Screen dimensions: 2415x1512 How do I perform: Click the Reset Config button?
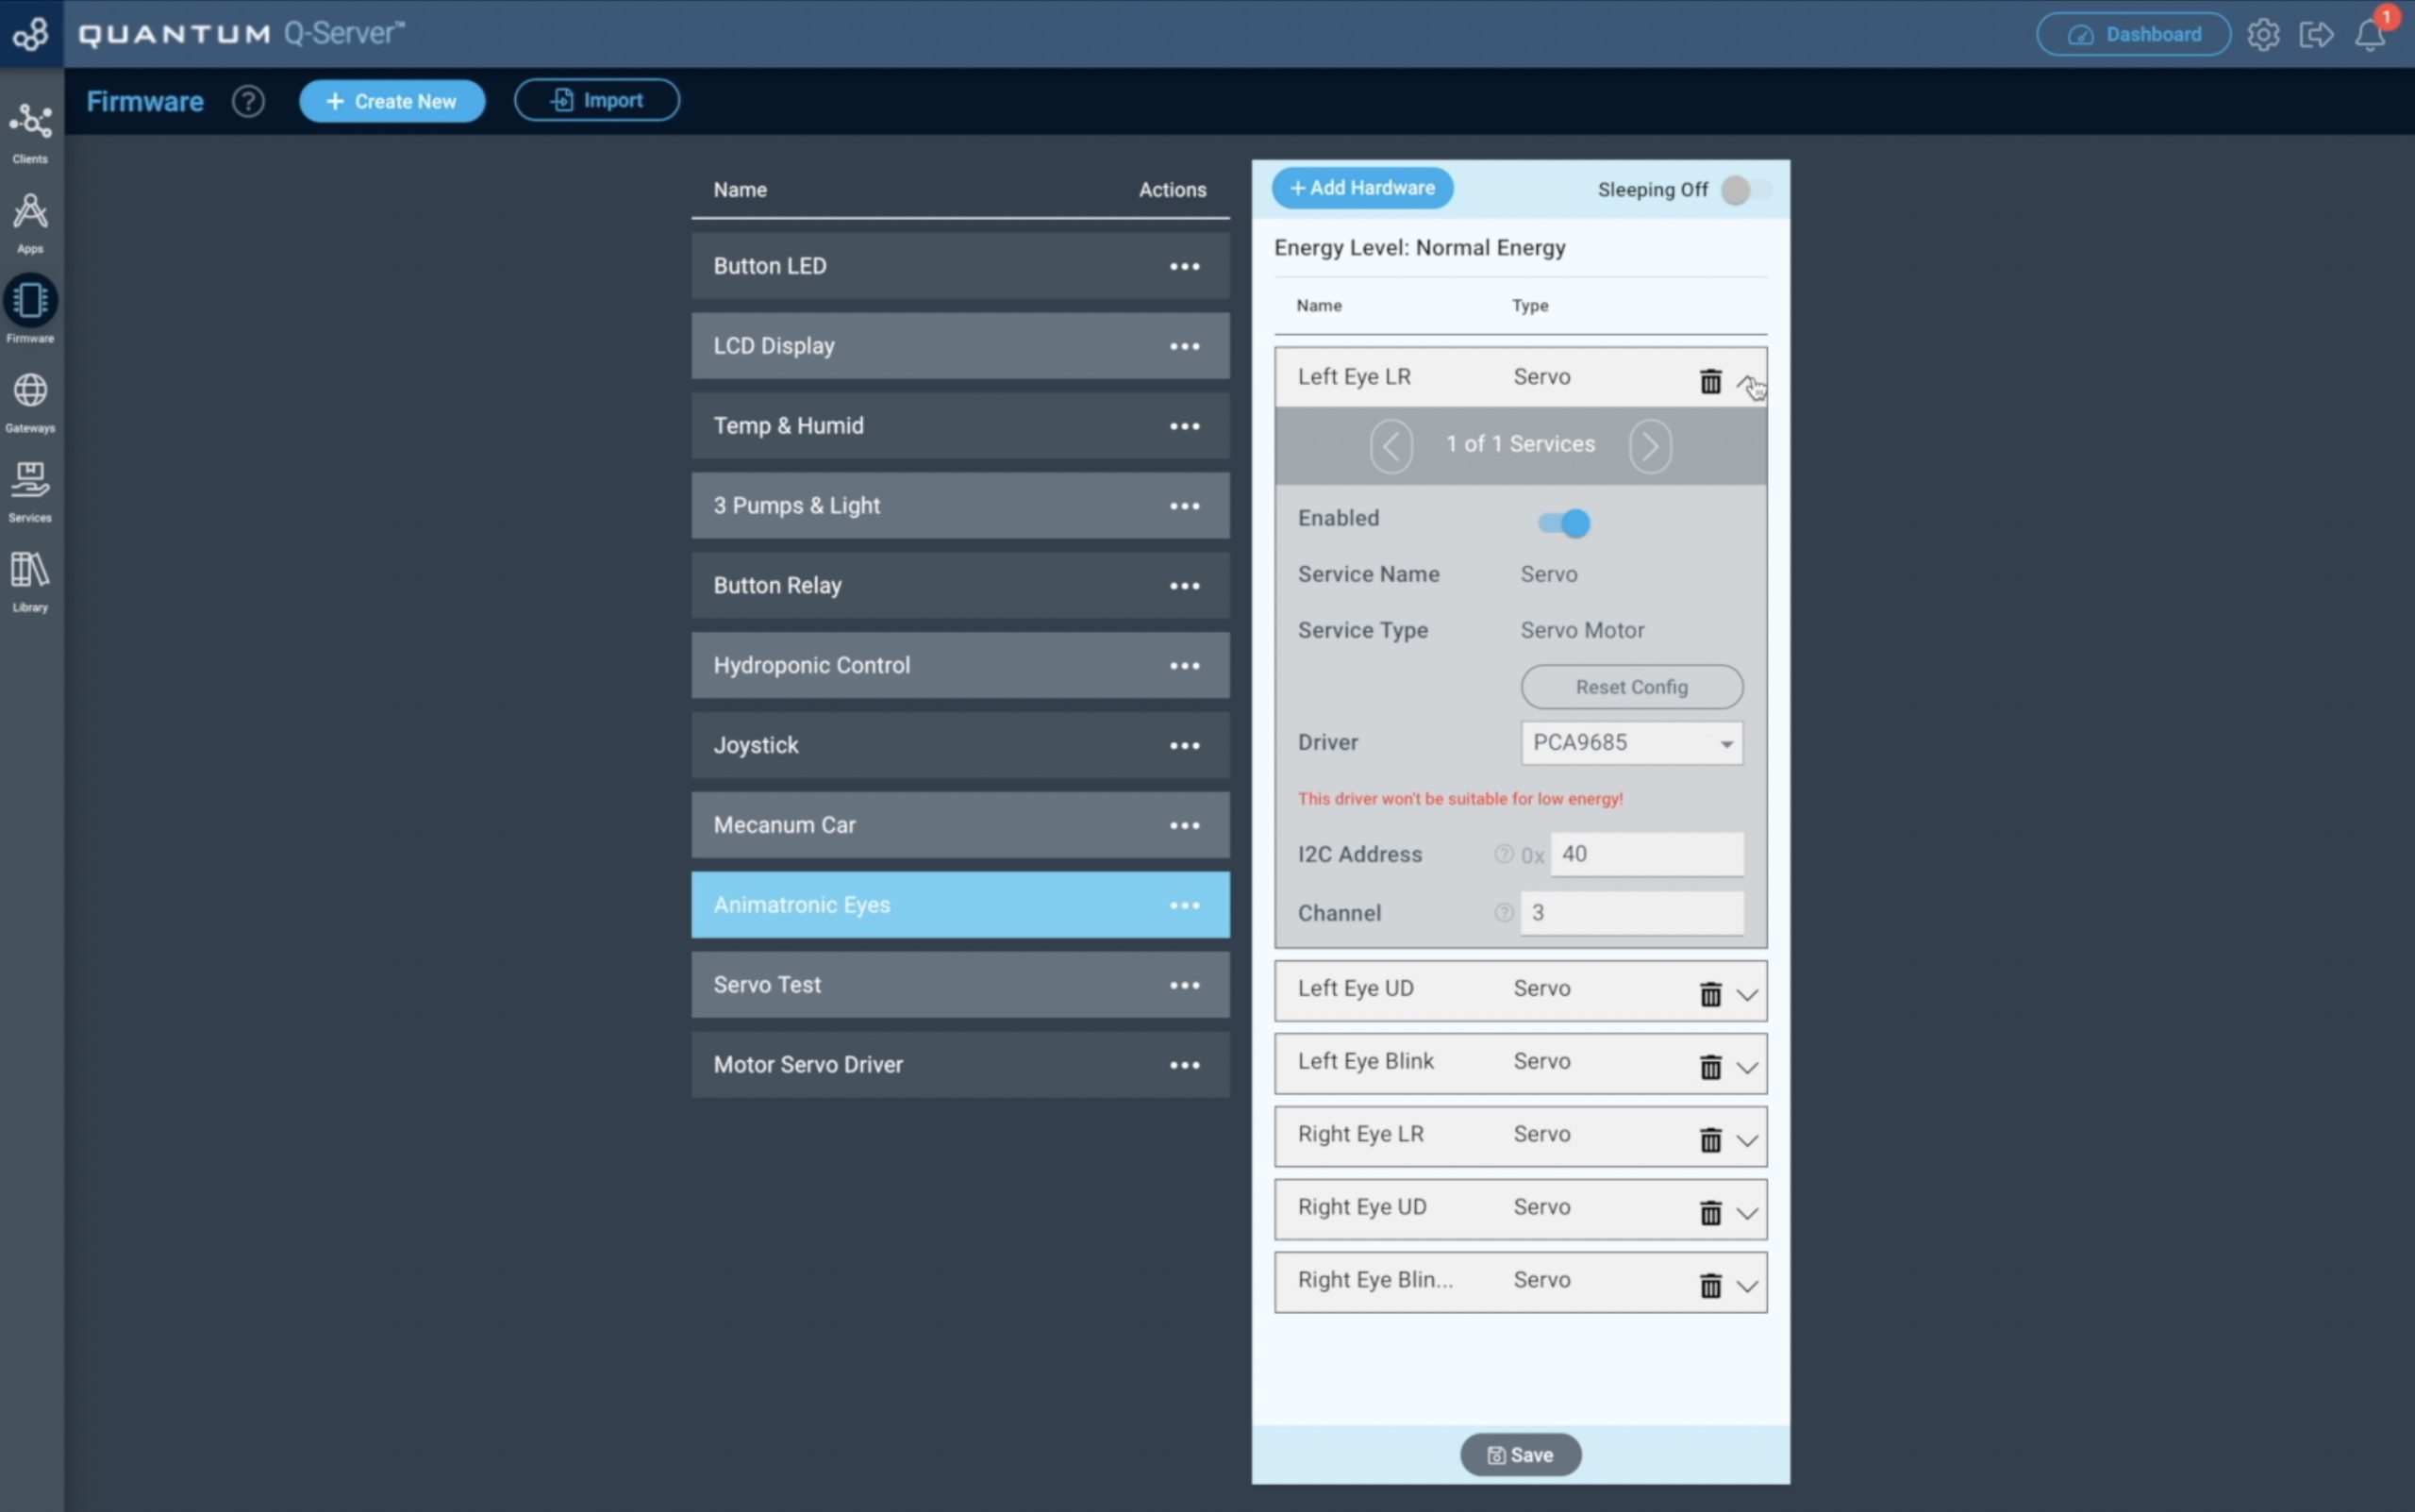(1631, 687)
